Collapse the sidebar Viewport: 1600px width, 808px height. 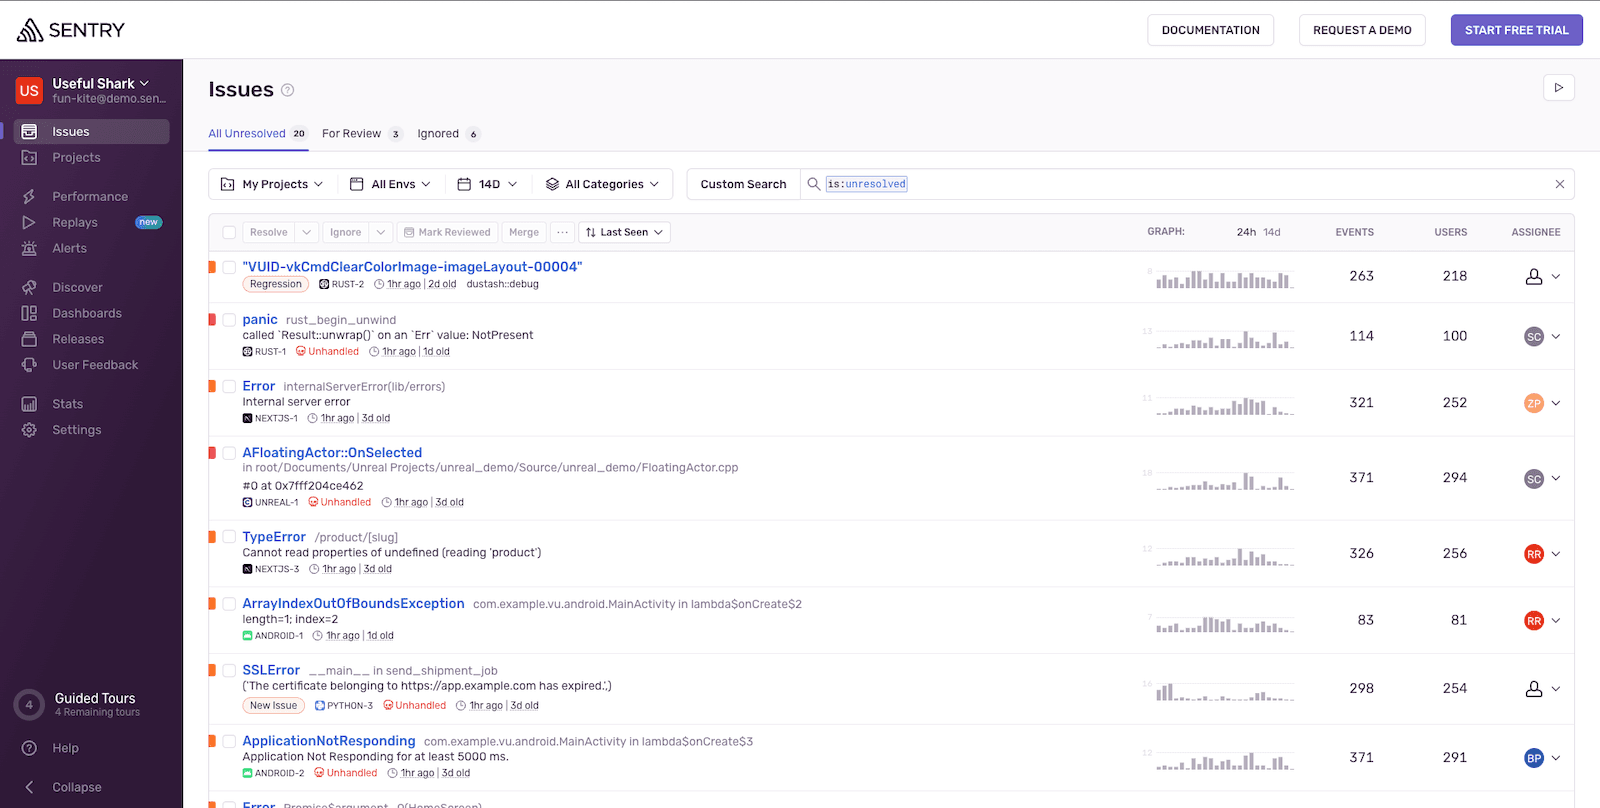[76, 788]
